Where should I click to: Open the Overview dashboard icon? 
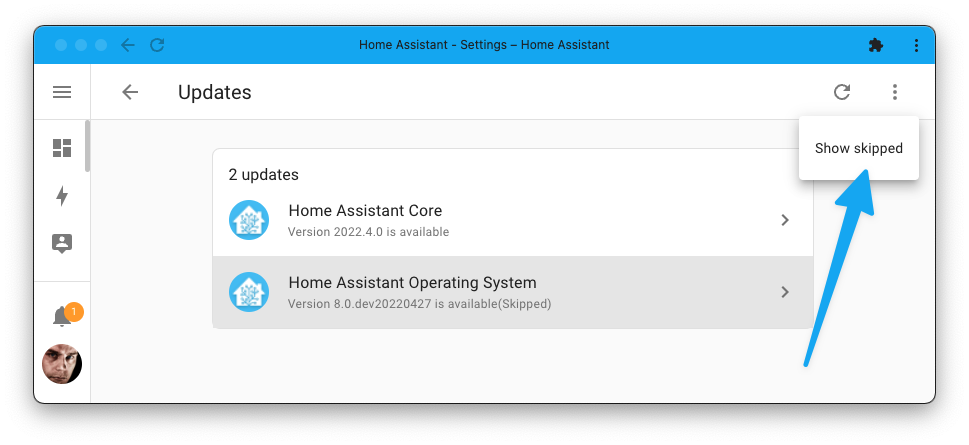pos(62,148)
